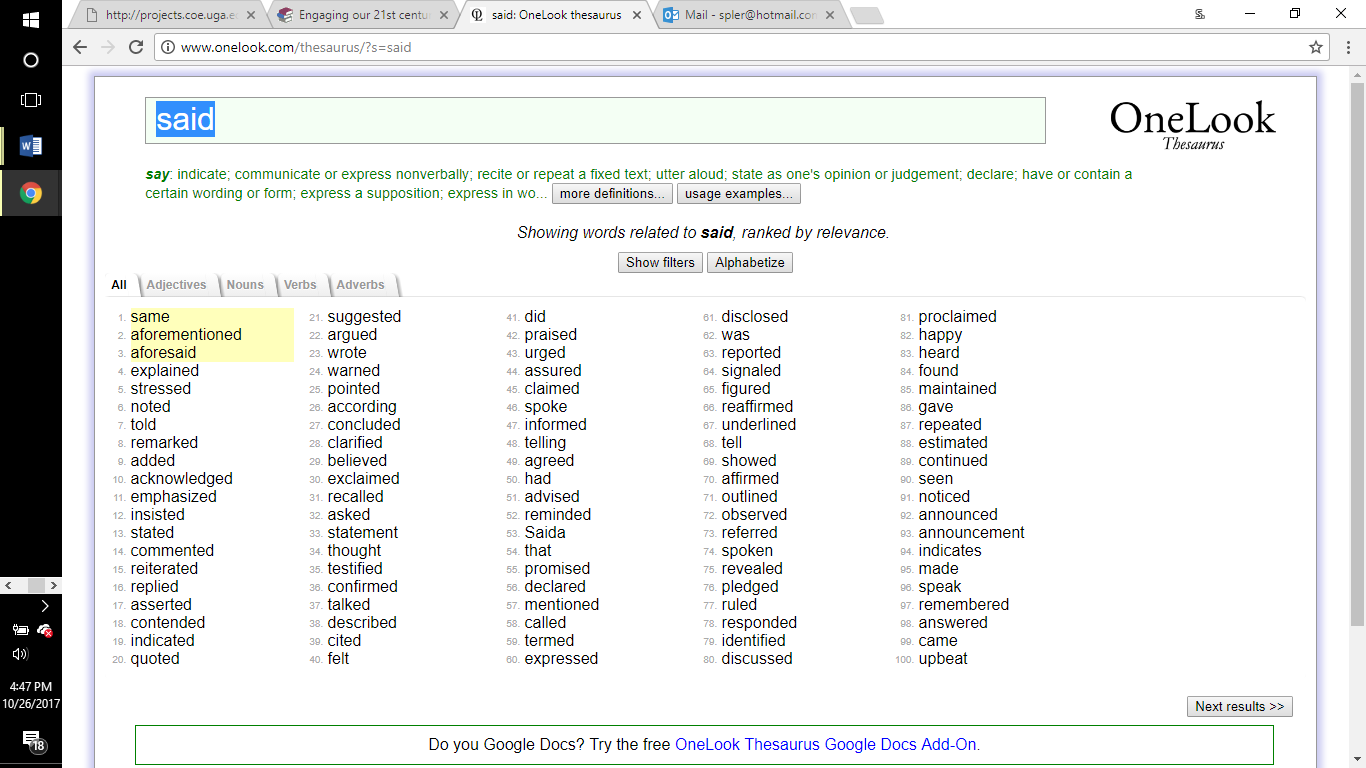This screenshot has height=768, width=1366.
Task: Click the word 'Saida'
Action: (545, 533)
